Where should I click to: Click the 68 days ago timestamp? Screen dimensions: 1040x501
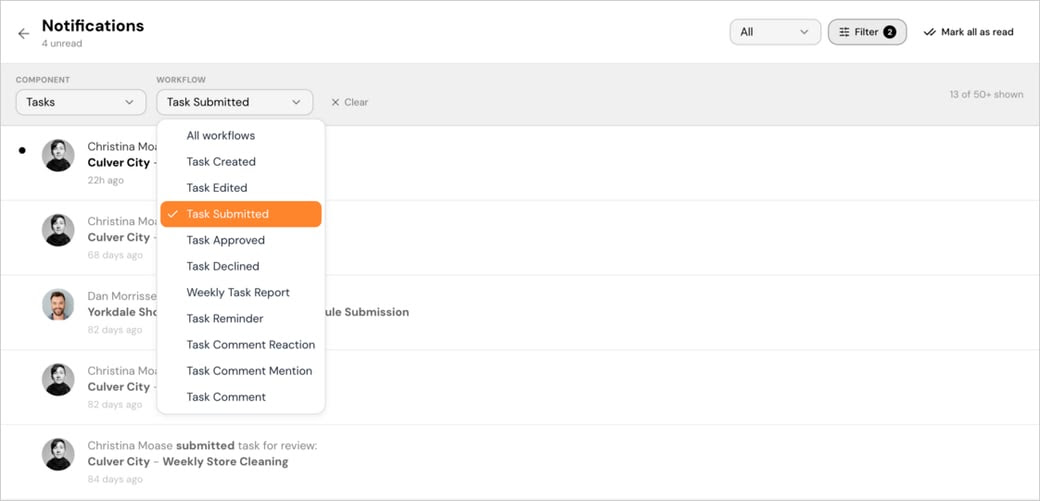coord(115,255)
